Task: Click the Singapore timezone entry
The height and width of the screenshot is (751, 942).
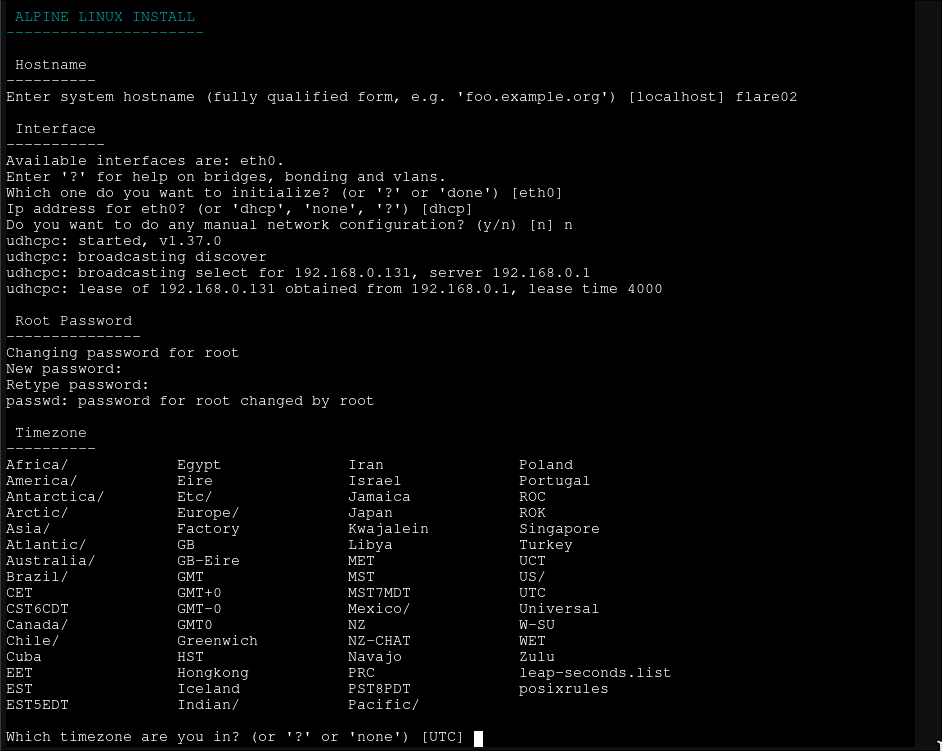Action: pos(559,529)
